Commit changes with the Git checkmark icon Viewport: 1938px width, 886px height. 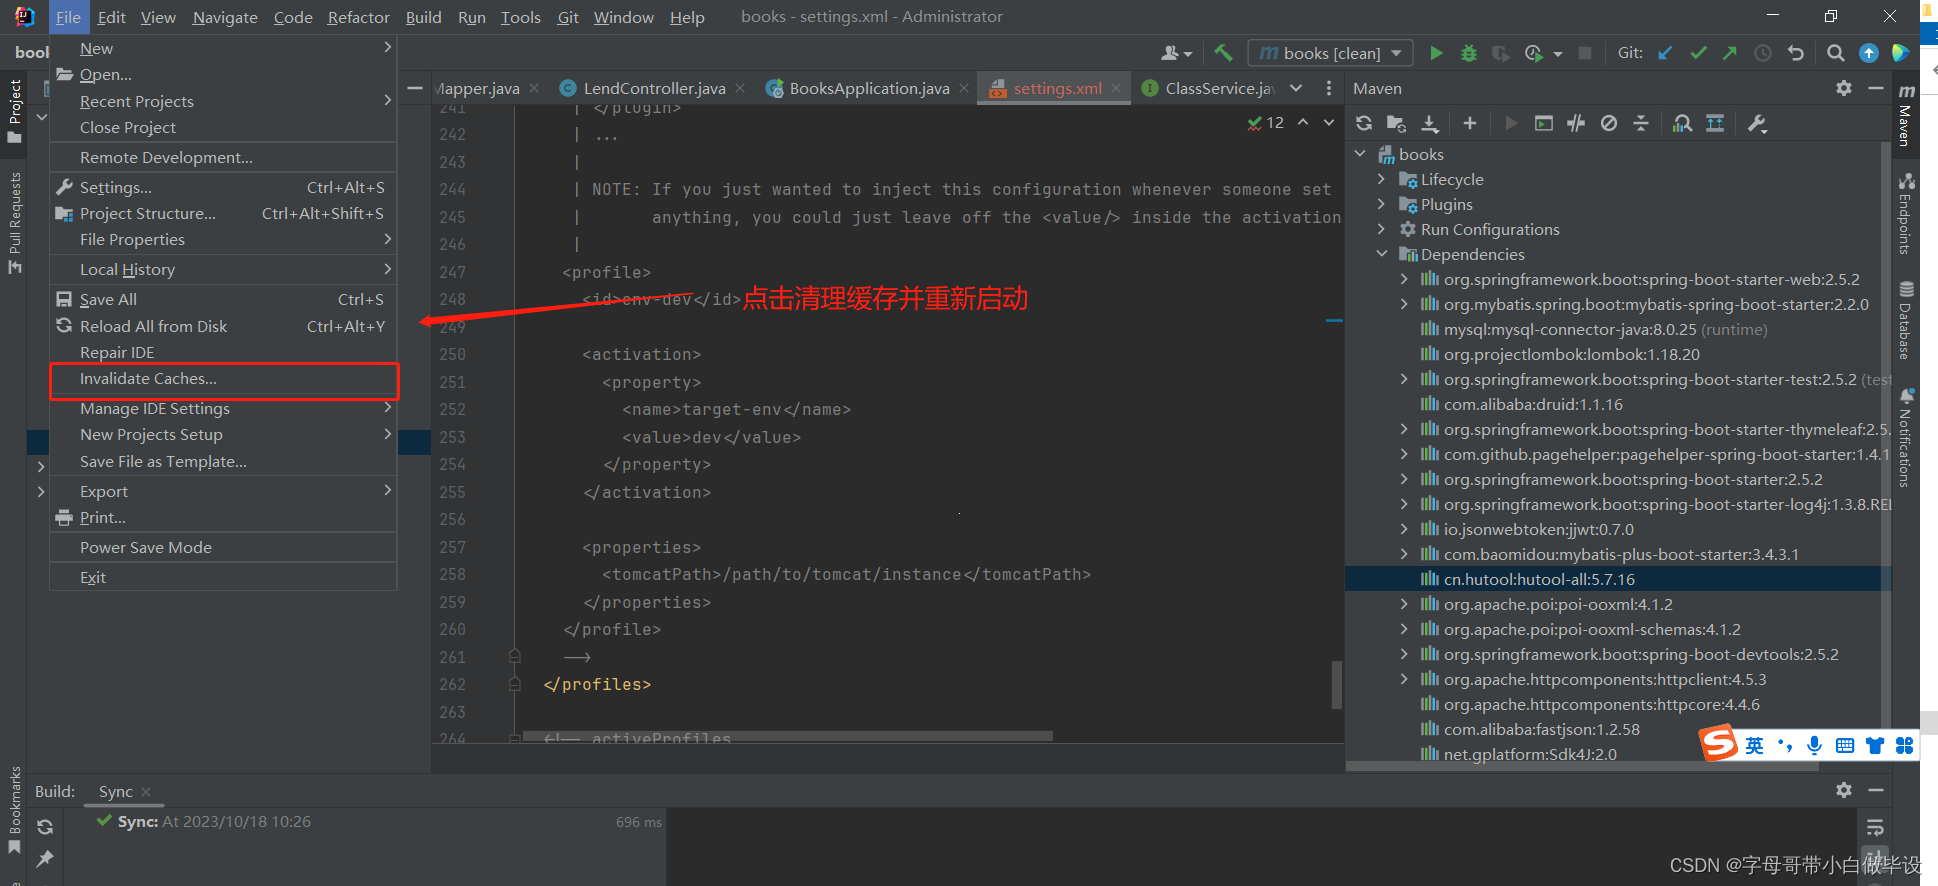1698,53
